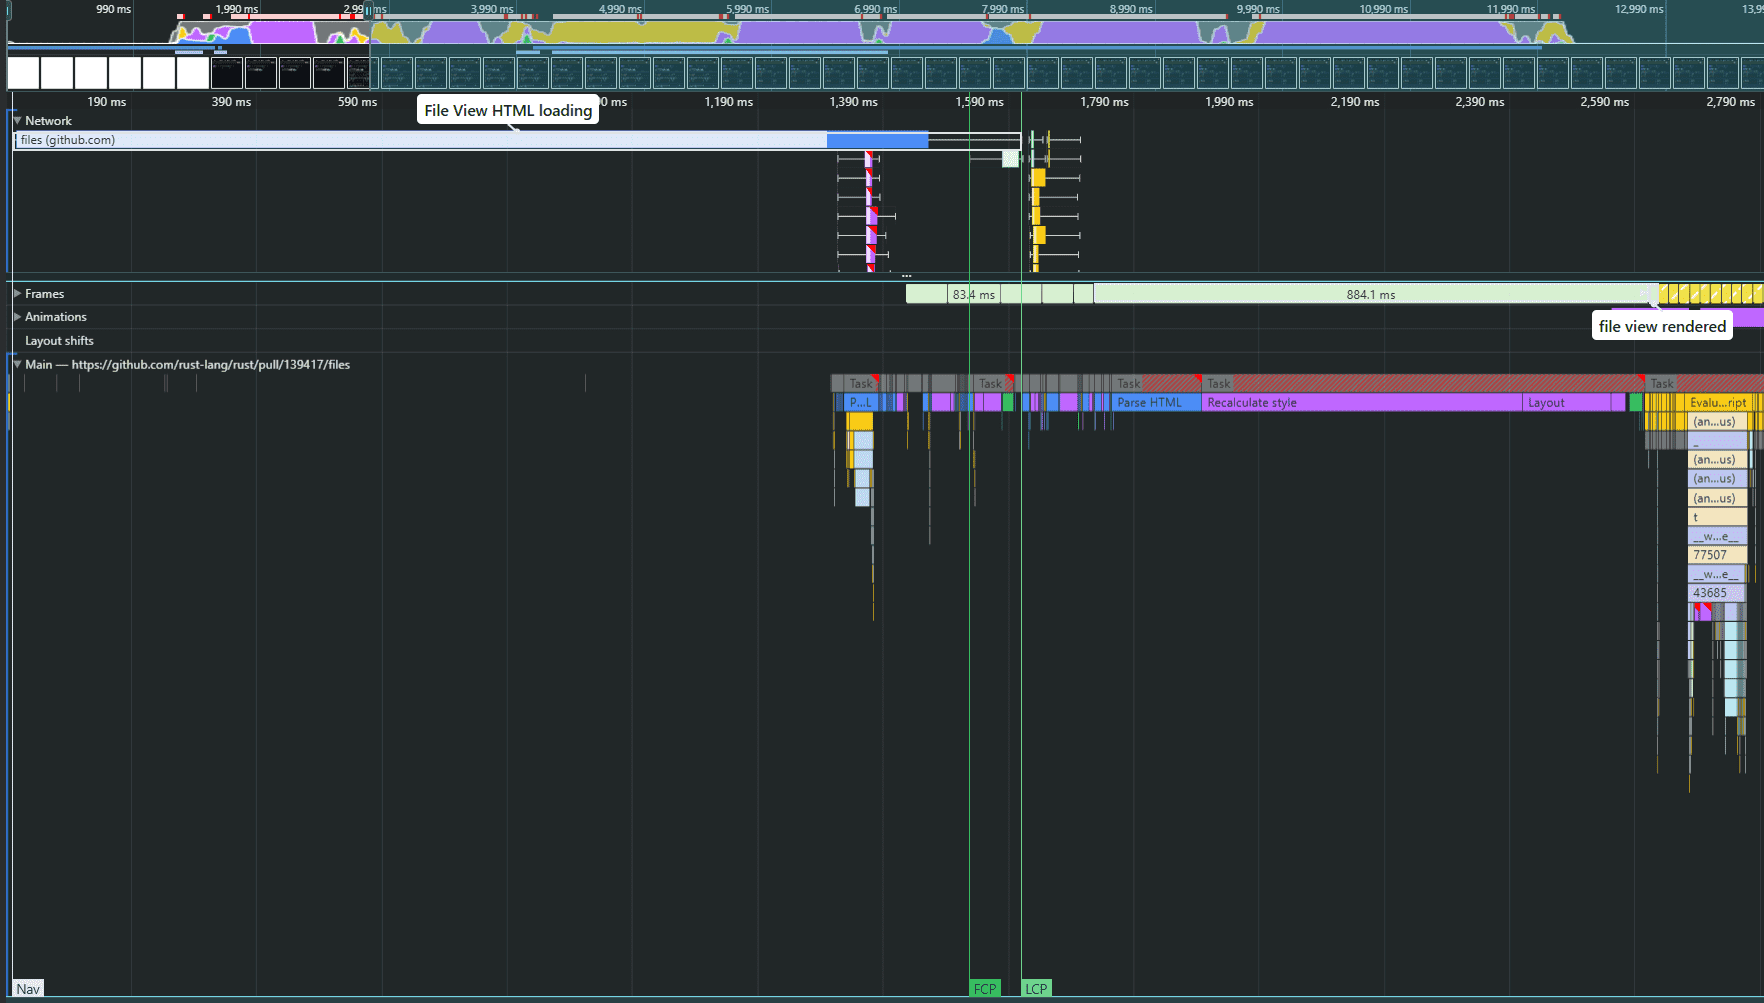Select the purple Layout event block

point(1565,403)
